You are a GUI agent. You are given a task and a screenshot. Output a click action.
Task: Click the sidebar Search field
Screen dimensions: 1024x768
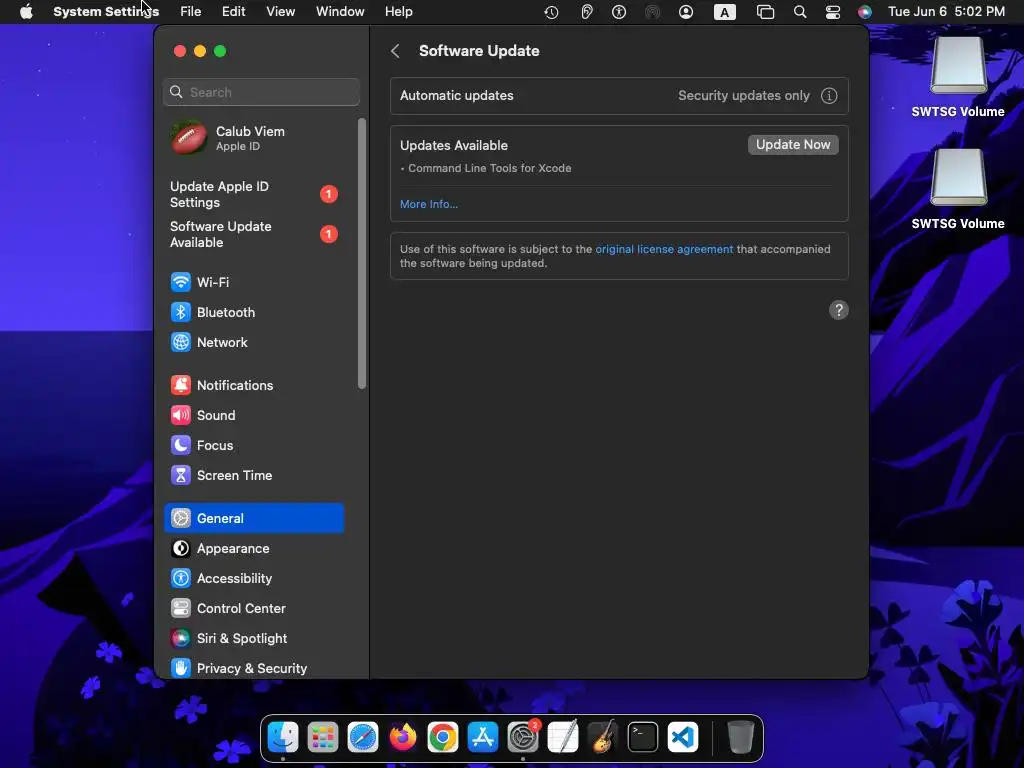(x=261, y=92)
